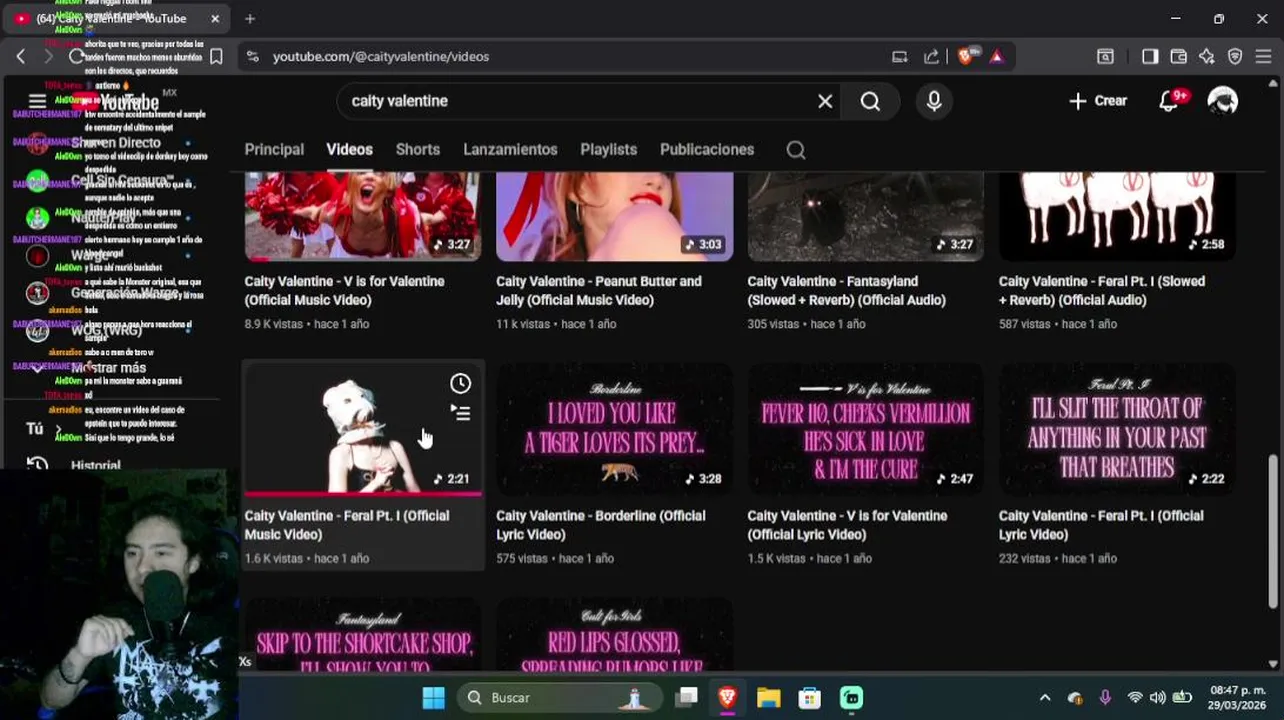Click 'I'll slit the throat' thumbnail
The image size is (1284, 720).
coord(1117,429)
